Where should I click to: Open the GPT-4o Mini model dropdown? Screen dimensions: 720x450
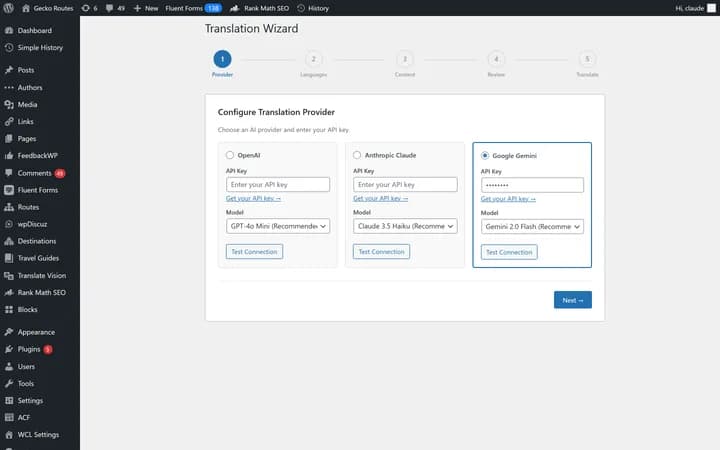click(278, 226)
